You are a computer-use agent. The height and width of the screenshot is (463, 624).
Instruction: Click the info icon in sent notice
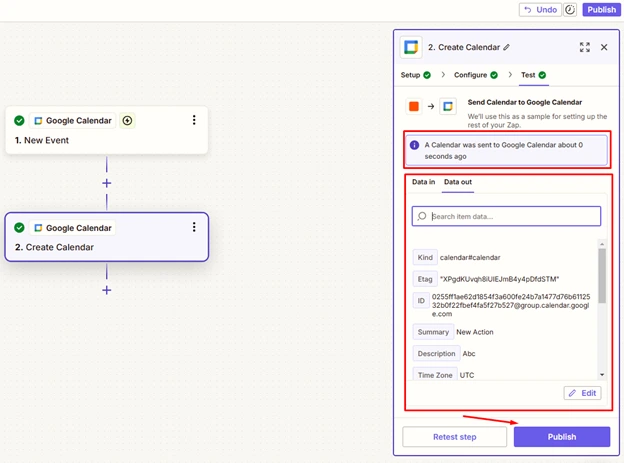(414, 145)
